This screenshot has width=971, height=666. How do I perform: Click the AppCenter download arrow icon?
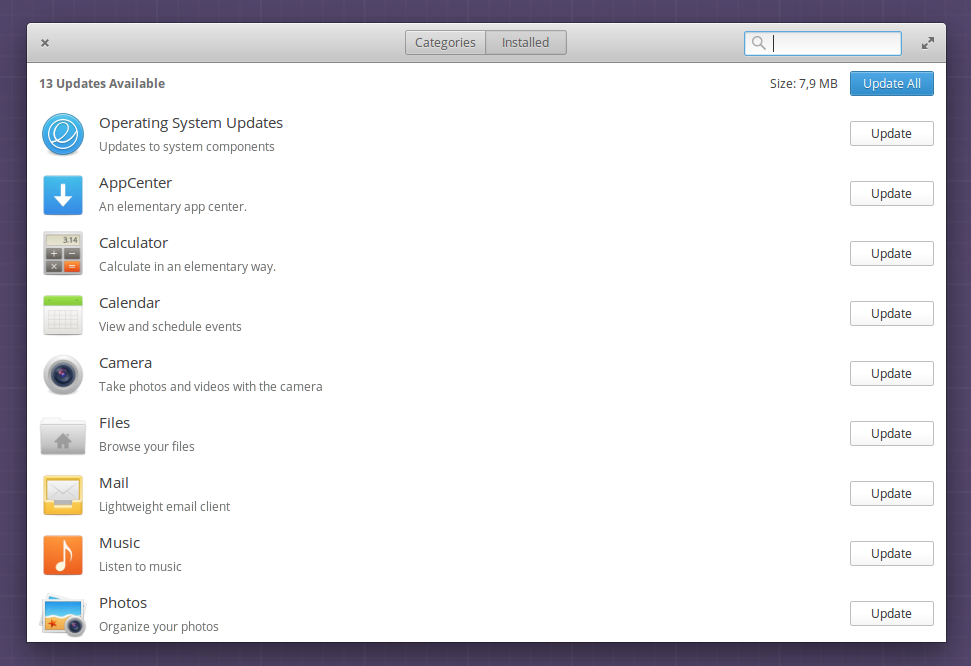(63, 195)
